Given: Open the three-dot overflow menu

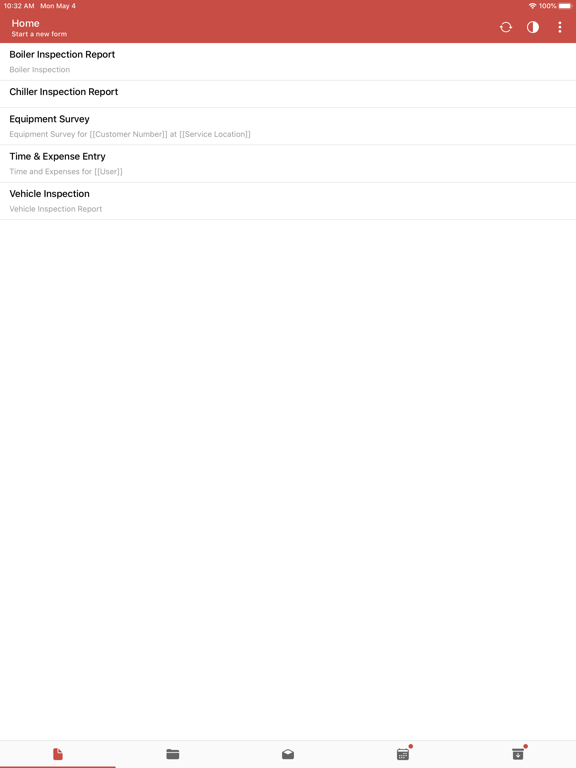Looking at the screenshot, I should [559, 27].
